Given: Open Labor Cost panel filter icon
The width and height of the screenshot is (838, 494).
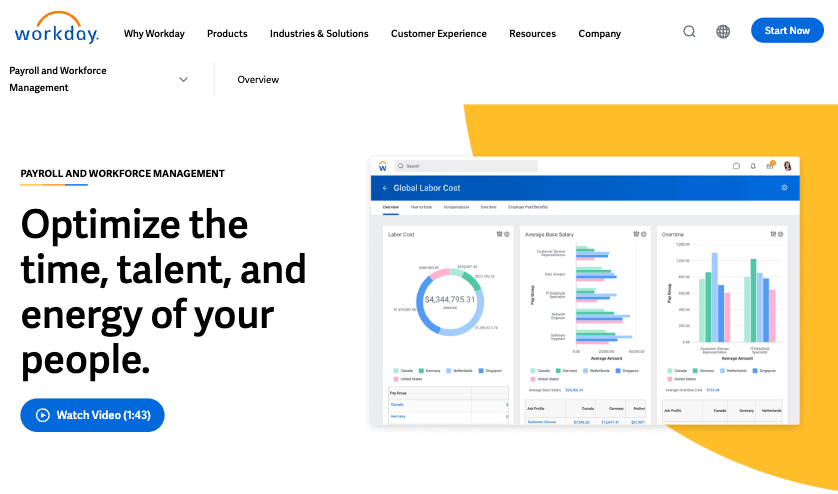Looking at the screenshot, I should [x=499, y=234].
